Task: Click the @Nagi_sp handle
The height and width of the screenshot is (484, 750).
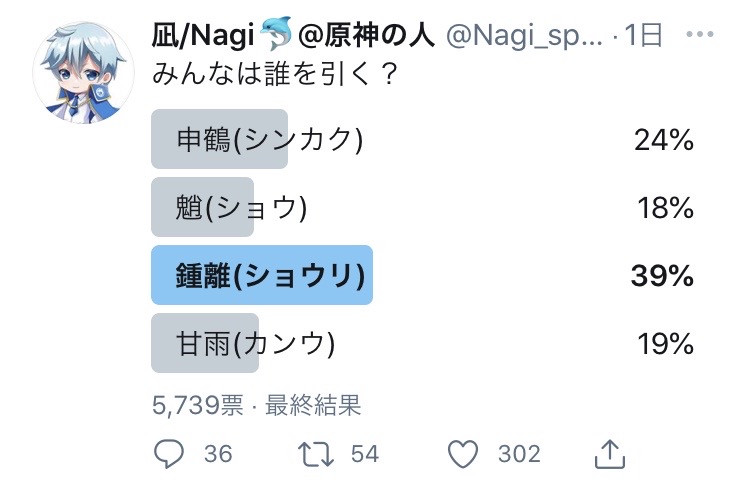Action: (x=523, y=36)
